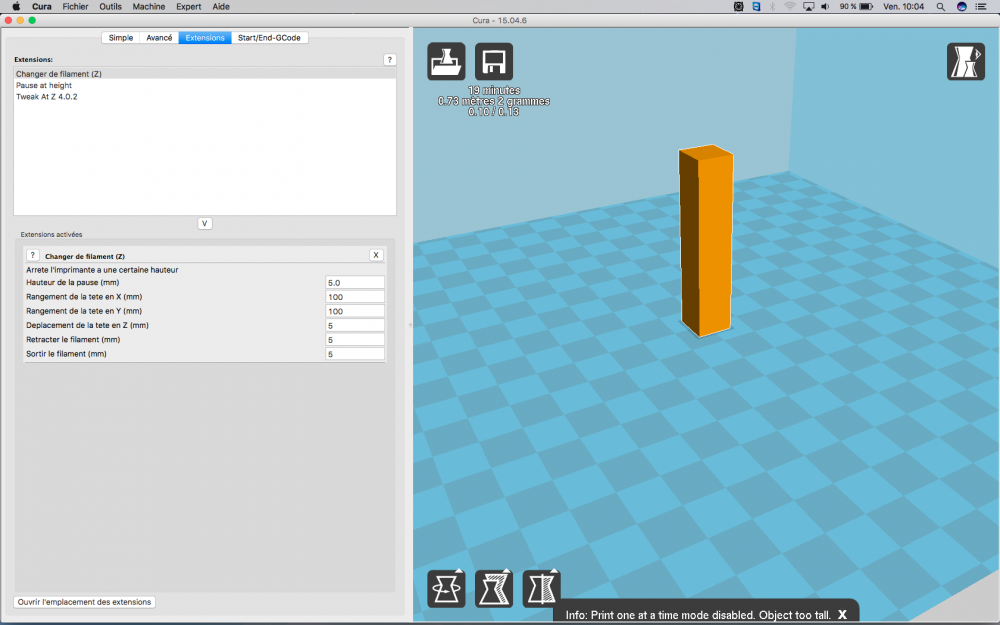1000x625 pixels.
Task: Open the Aide menu
Action: (x=221, y=6)
